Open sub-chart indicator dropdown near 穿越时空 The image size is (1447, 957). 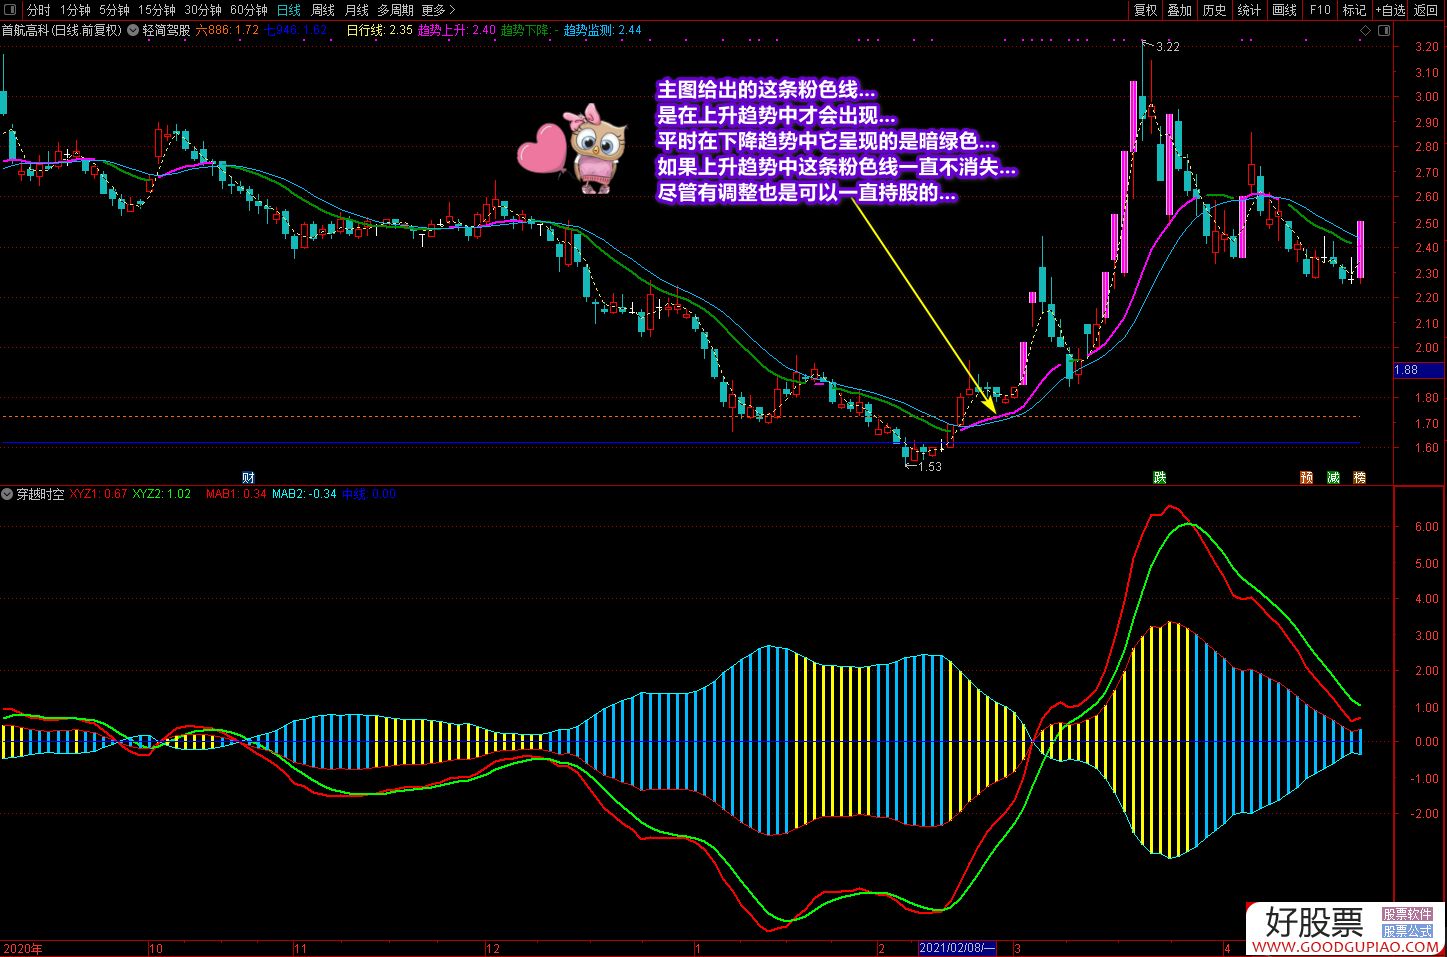pos(8,494)
